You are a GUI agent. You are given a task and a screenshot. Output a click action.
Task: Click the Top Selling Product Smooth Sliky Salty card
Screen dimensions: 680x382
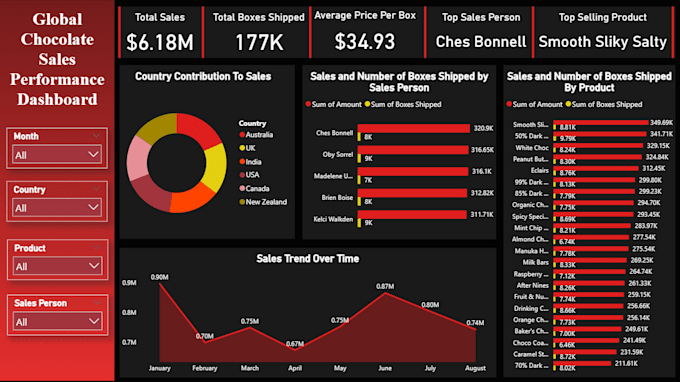tap(603, 32)
